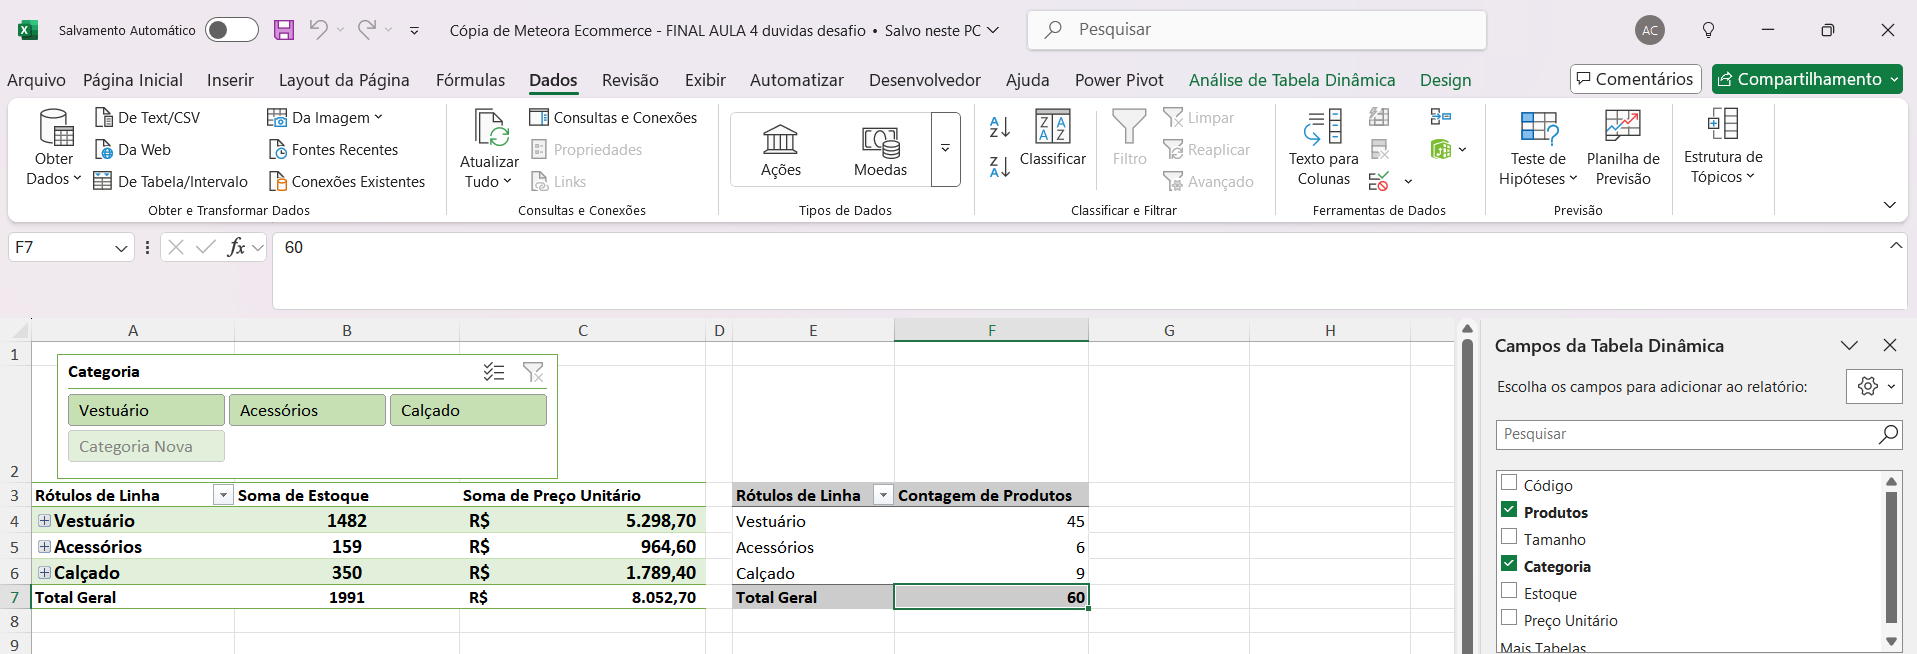
Task: Open Conexões Existentes
Action: pos(346,182)
